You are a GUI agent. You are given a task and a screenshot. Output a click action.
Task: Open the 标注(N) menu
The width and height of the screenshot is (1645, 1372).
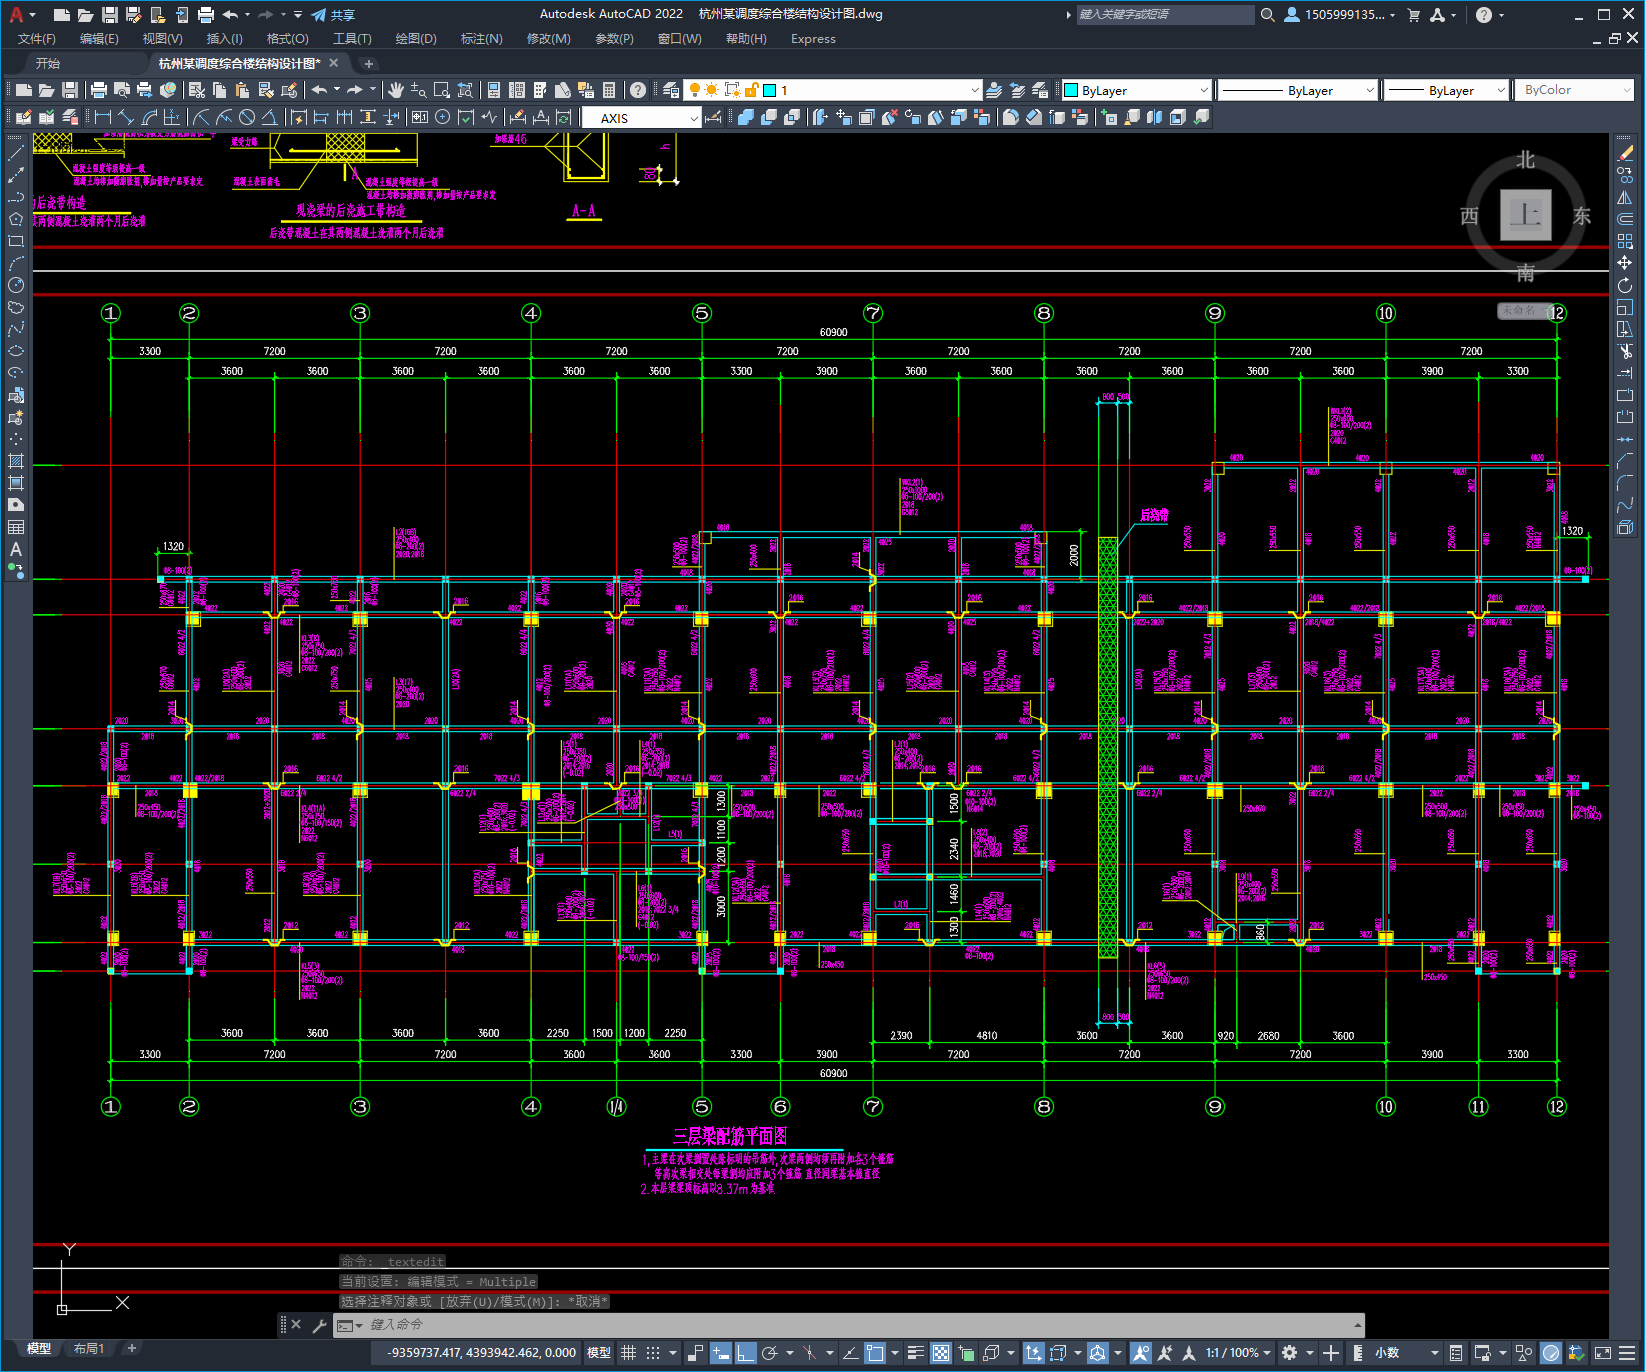point(481,39)
